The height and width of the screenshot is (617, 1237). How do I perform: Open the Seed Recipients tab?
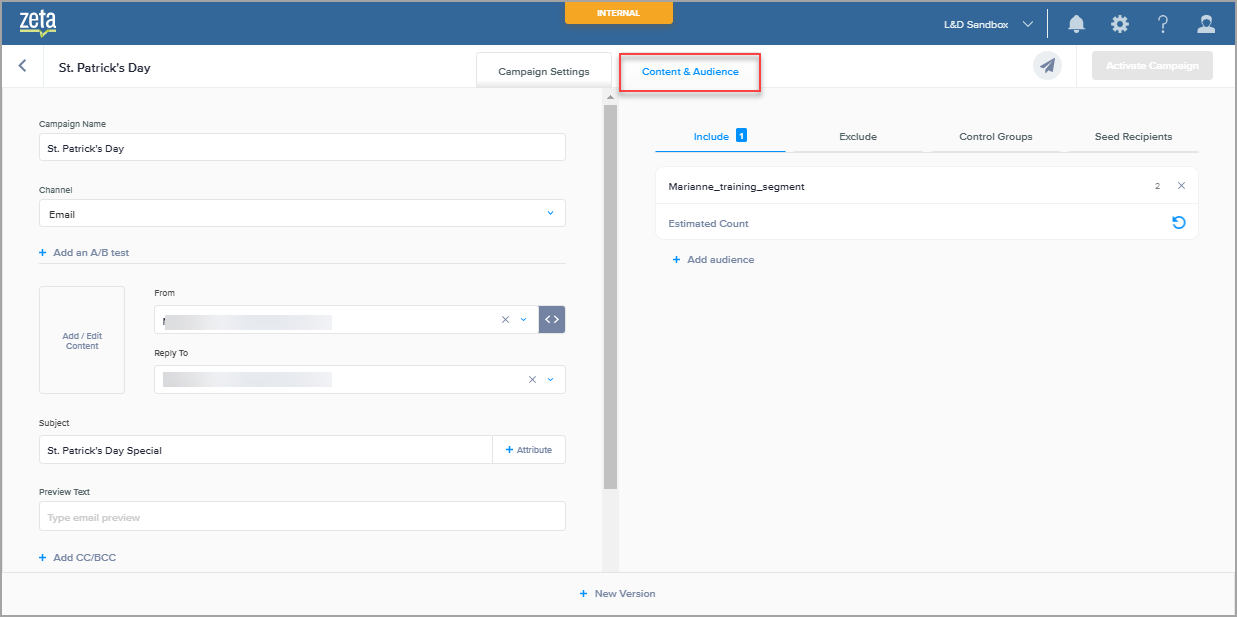(1133, 137)
